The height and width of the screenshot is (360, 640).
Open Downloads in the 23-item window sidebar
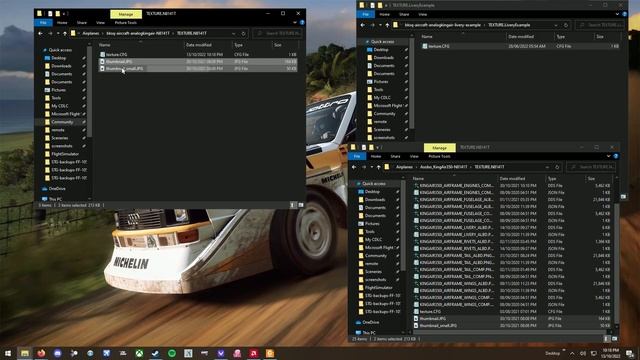click(x=375, y=200)
